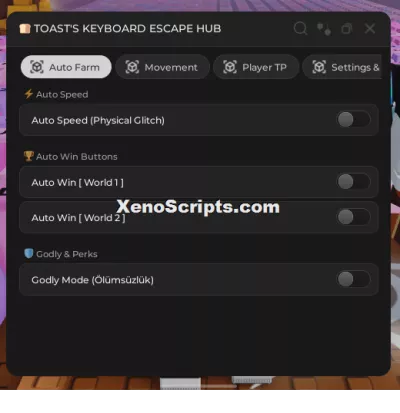Click the lightning bolt Auto Speed icon

(29, 94)
